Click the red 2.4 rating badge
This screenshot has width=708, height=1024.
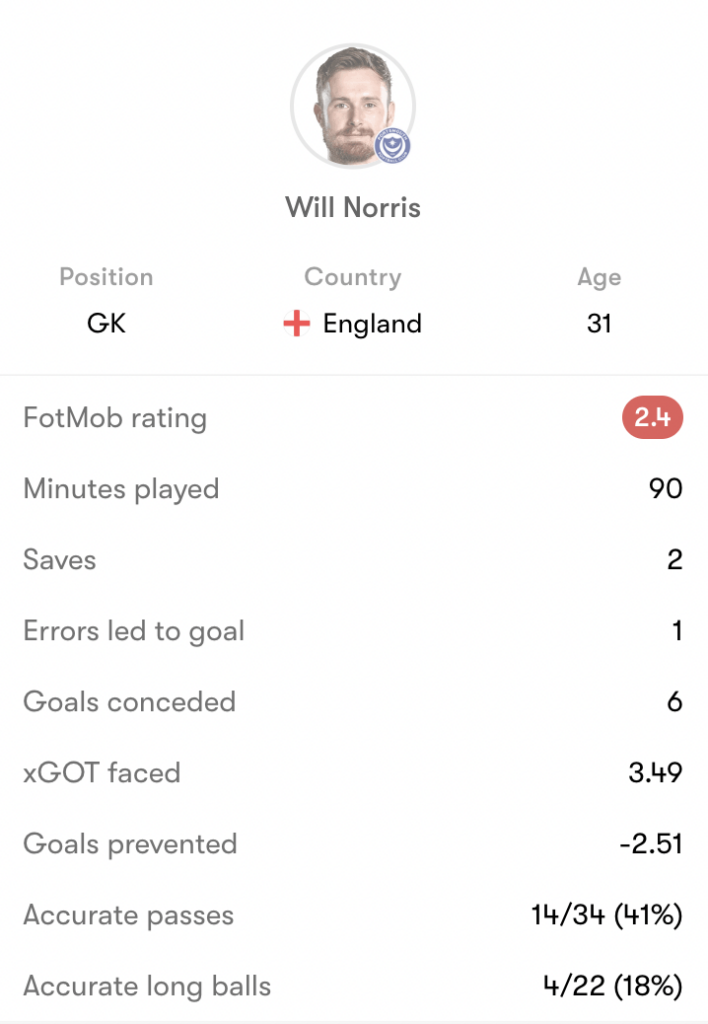652,417
